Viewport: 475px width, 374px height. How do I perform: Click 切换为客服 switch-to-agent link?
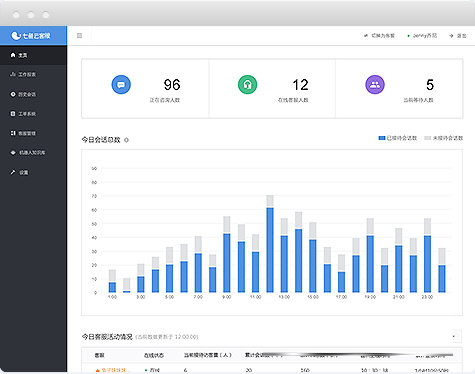[383, 36]
